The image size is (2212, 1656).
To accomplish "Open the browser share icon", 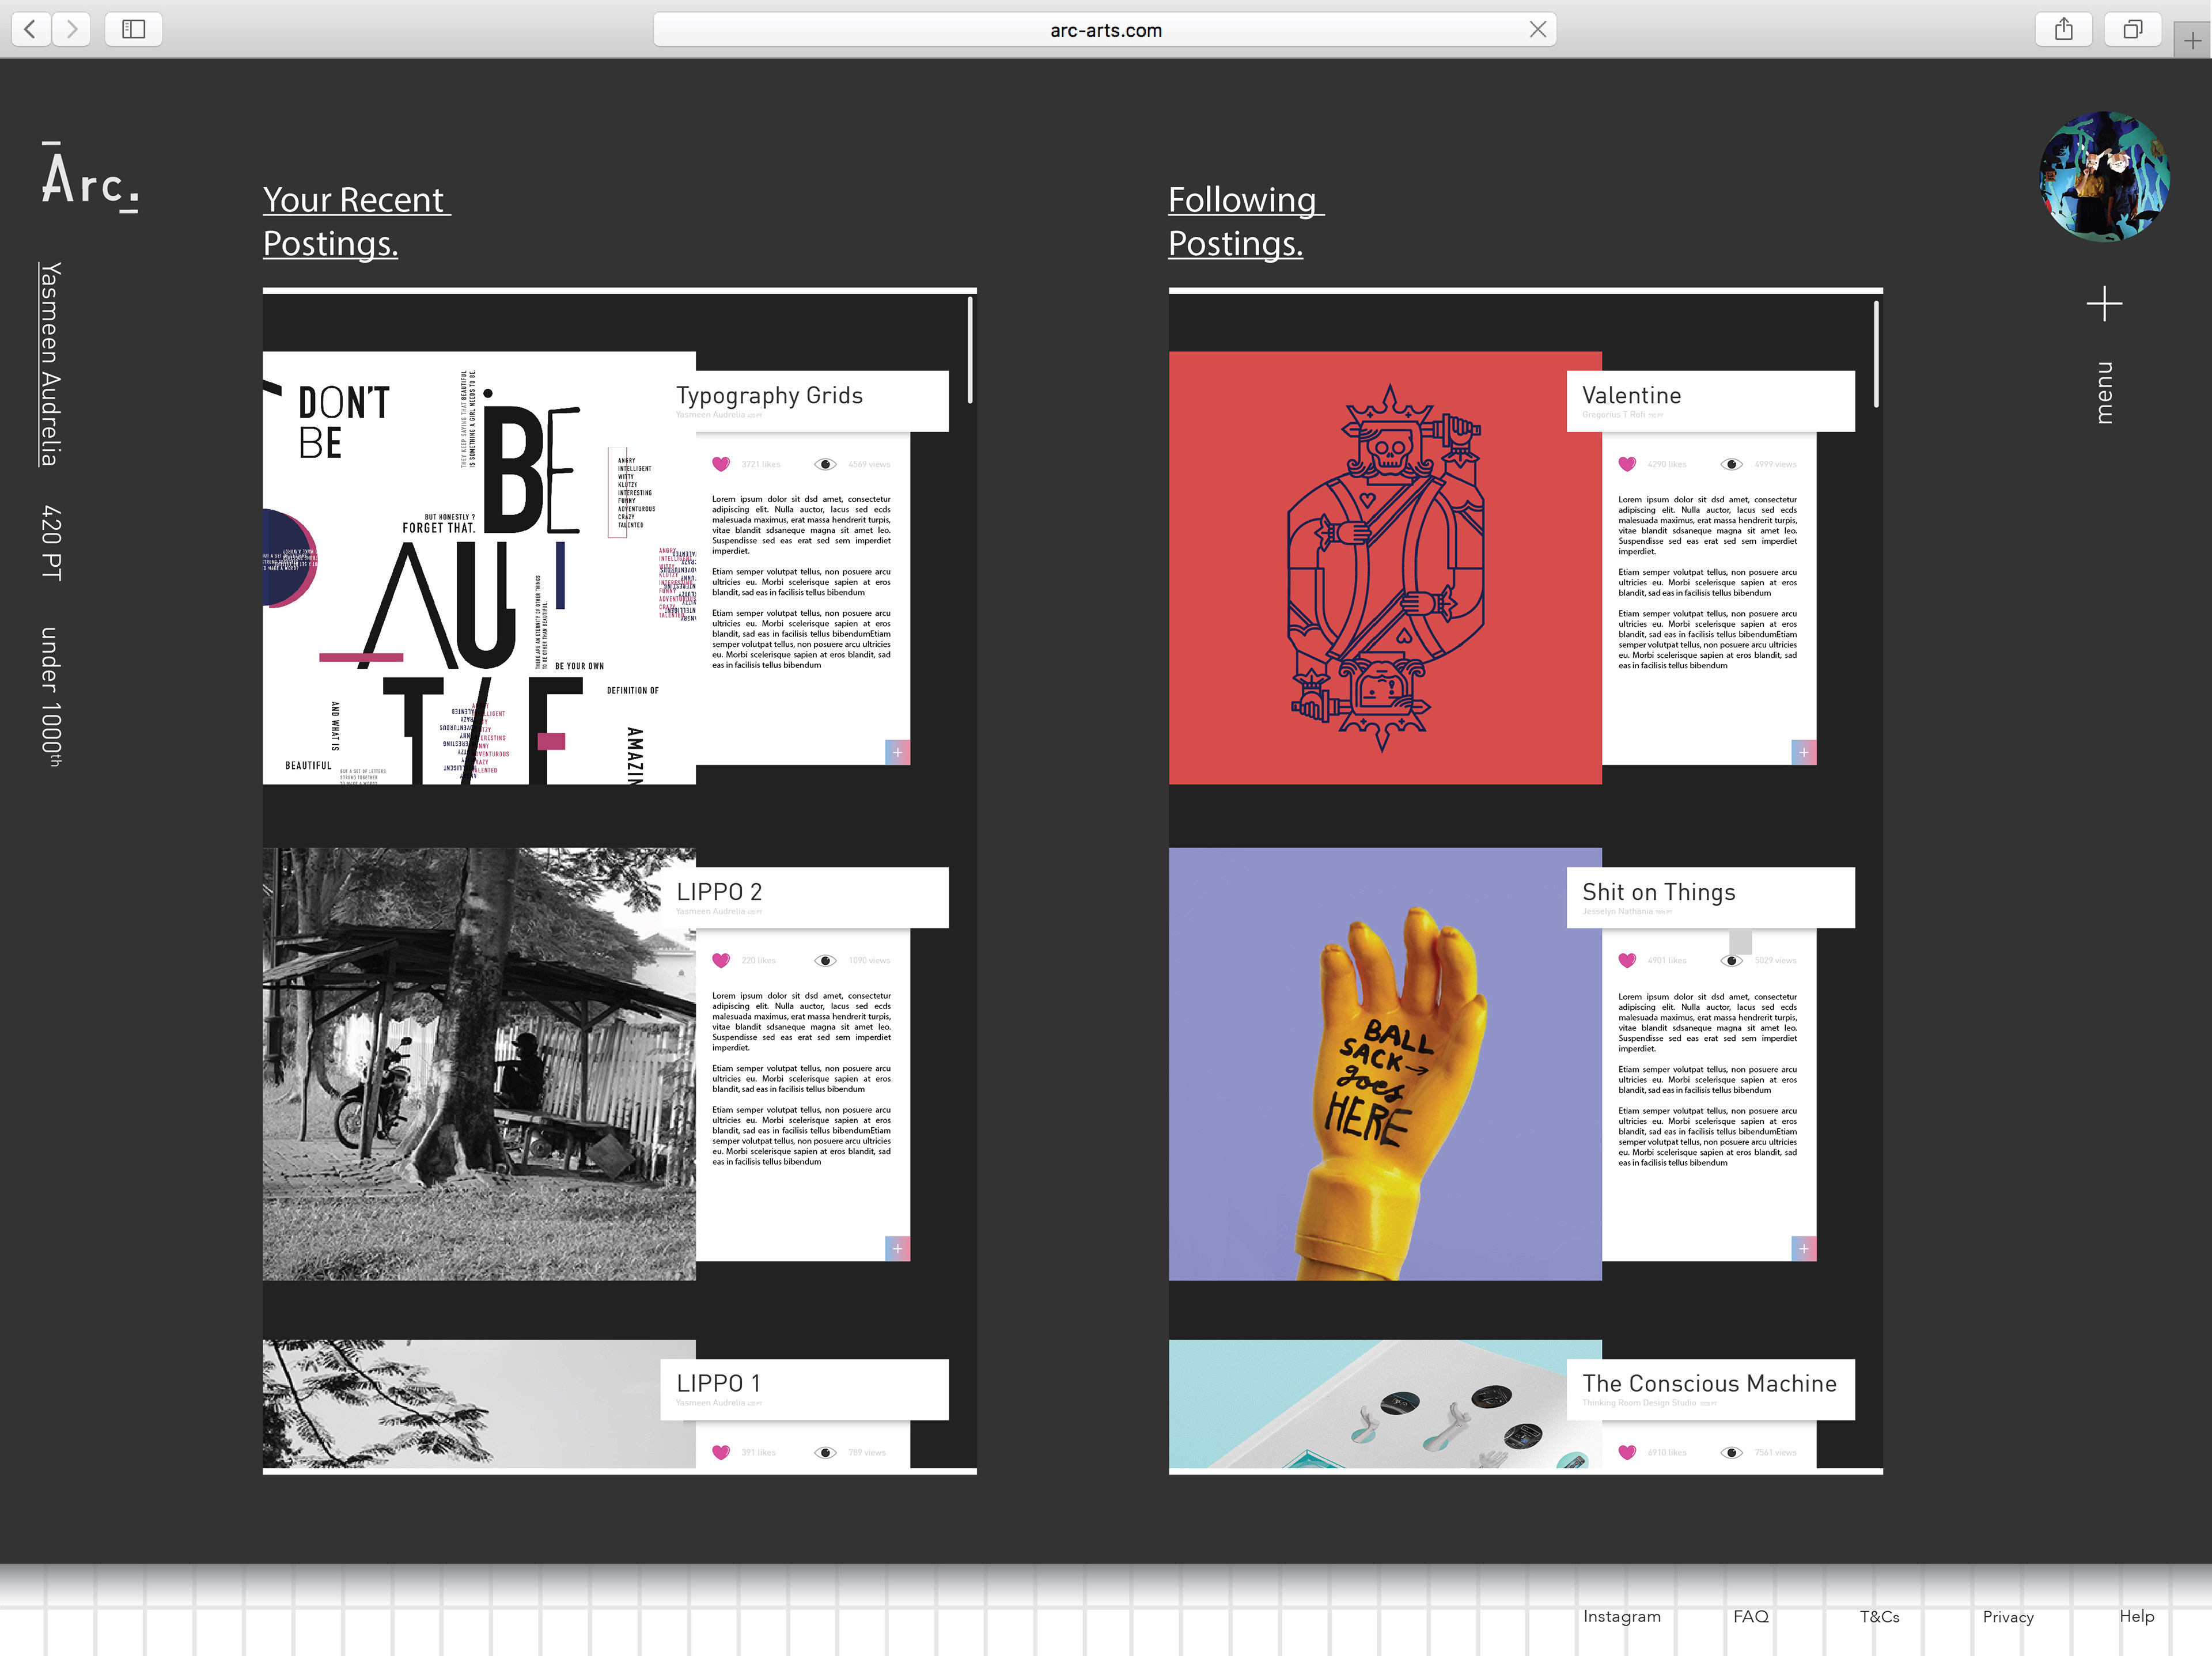I will point(2064,29).
